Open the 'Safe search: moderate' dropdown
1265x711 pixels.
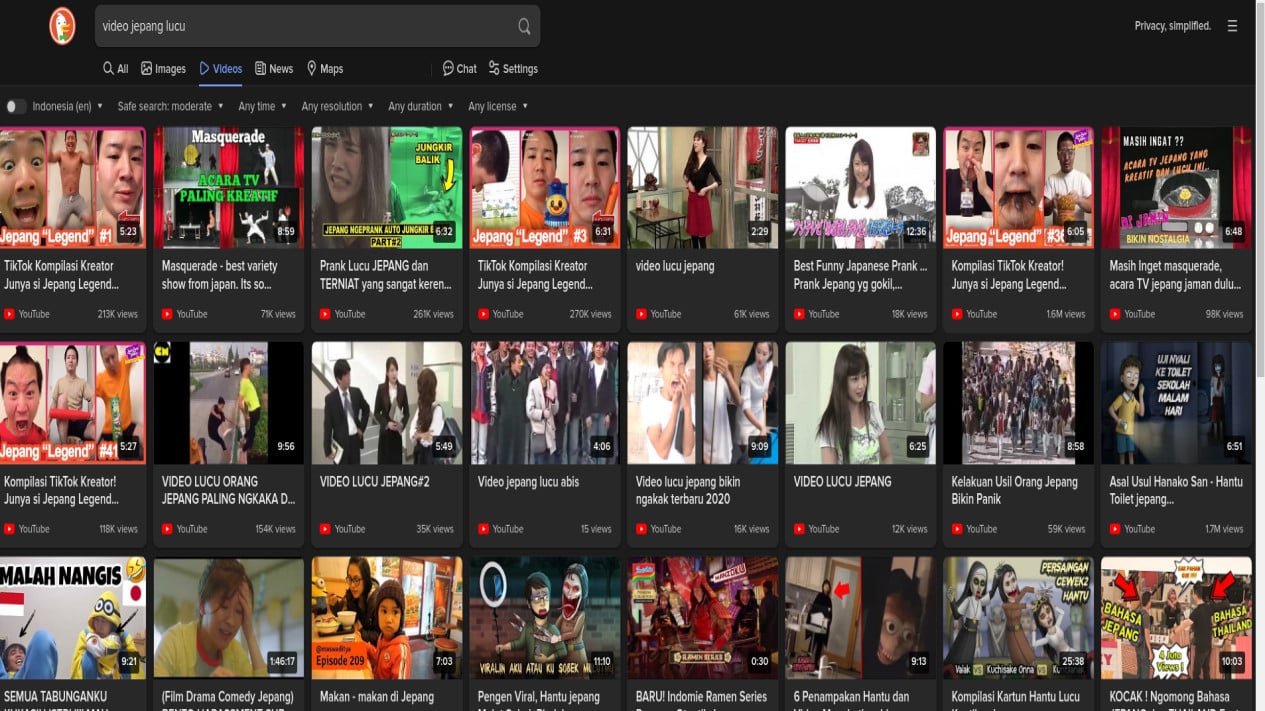(x=165, y=106)
